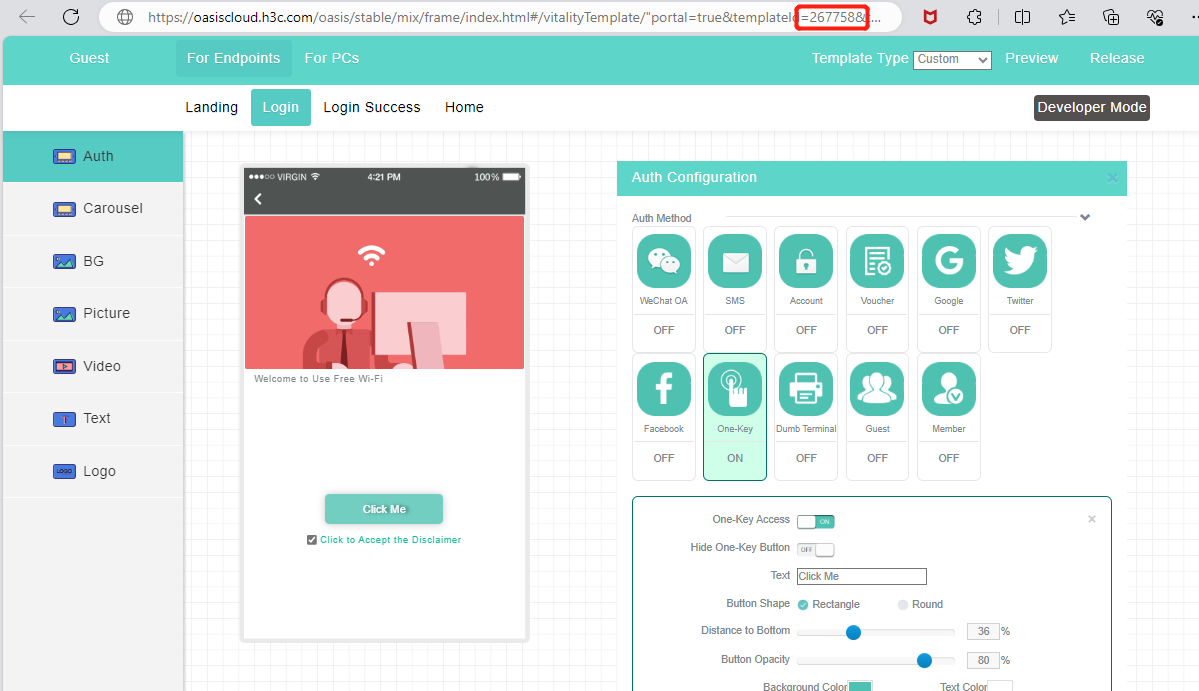Collapse the Auth Method section chevron
The width and height of the screenshot is (1199, 691).
click(x=1084, y=218)
